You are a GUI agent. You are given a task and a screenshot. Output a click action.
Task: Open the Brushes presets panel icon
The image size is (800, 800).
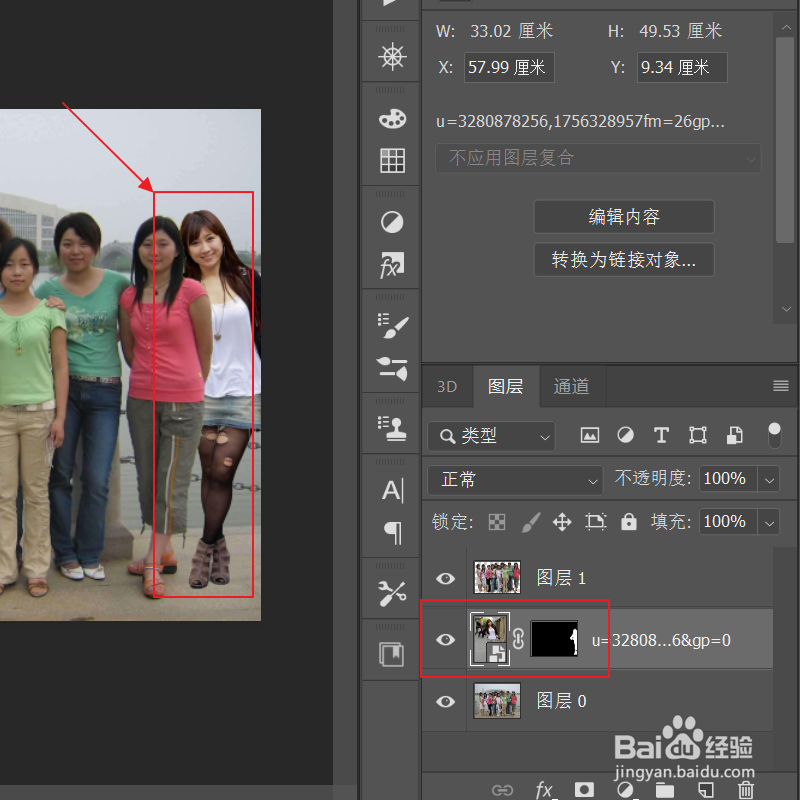392,368
